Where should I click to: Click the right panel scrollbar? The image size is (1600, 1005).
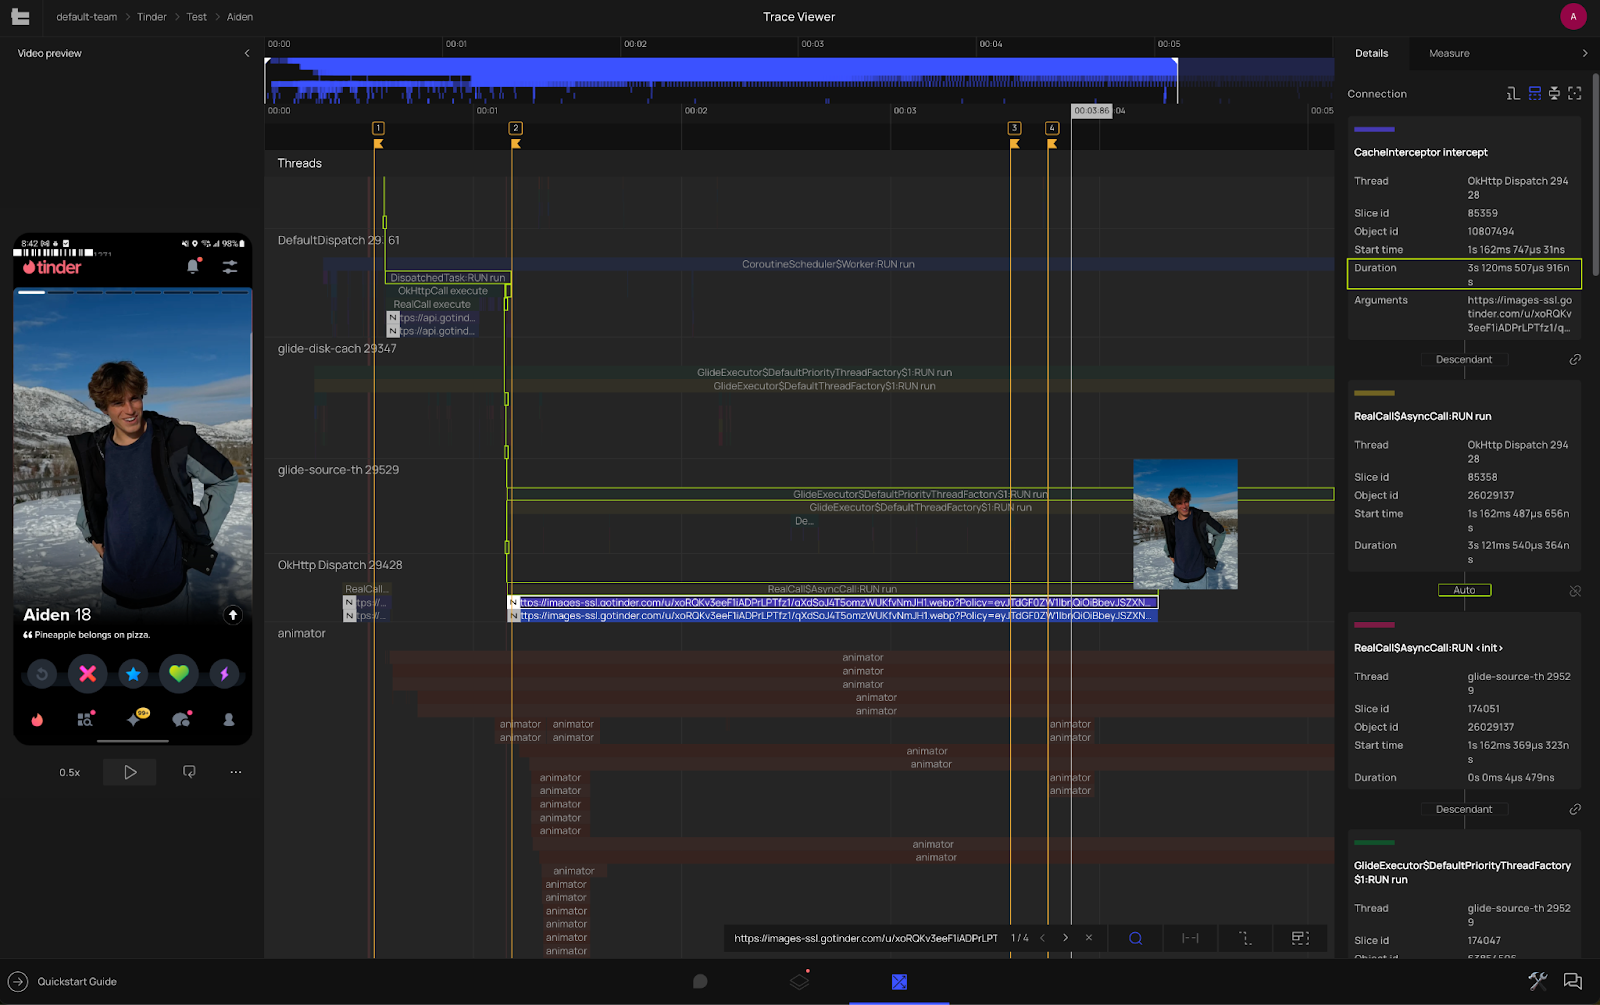1595,175
